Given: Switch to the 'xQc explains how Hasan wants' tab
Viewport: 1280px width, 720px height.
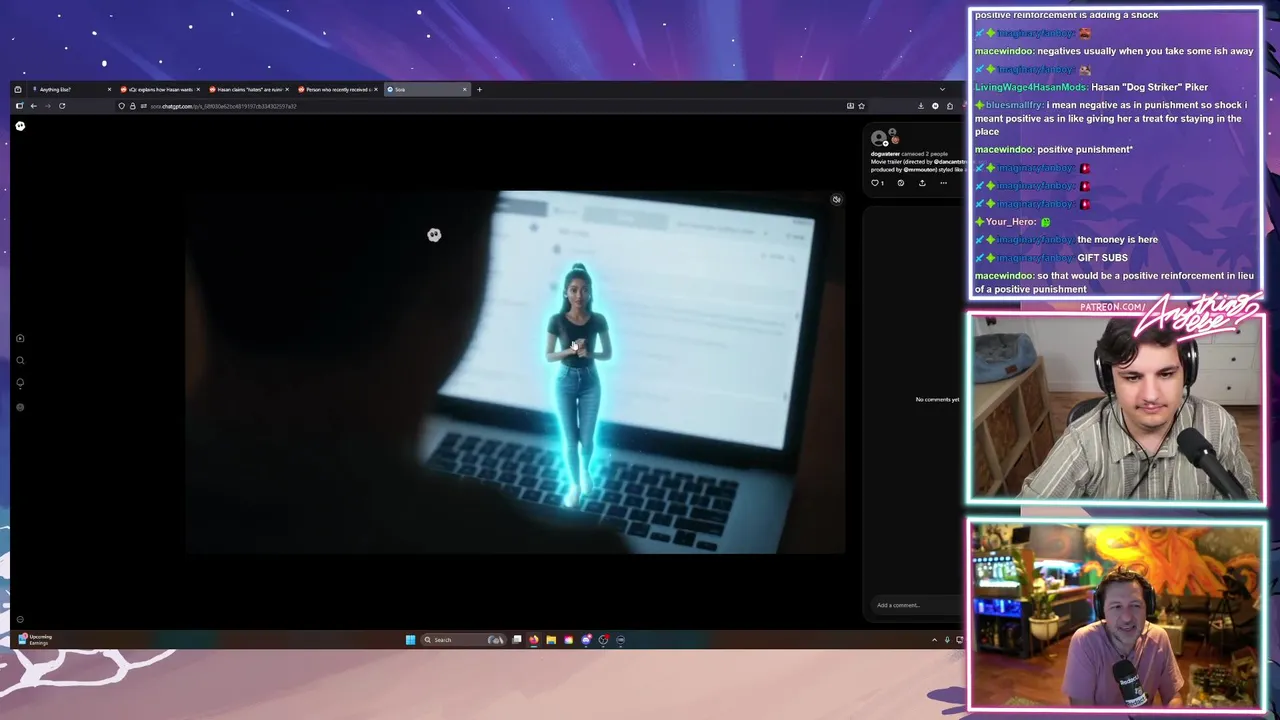Looking at the screenshot, I should pos(160,89).
